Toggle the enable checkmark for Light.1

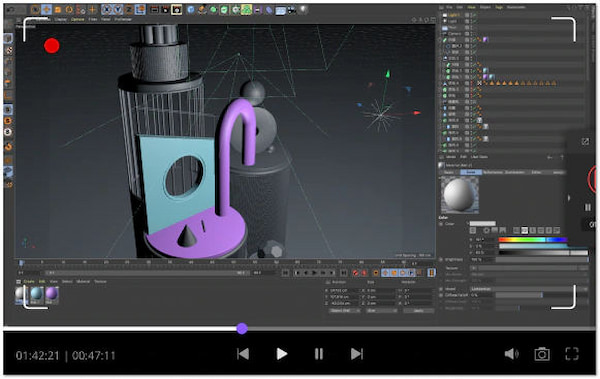pos(474,15)
